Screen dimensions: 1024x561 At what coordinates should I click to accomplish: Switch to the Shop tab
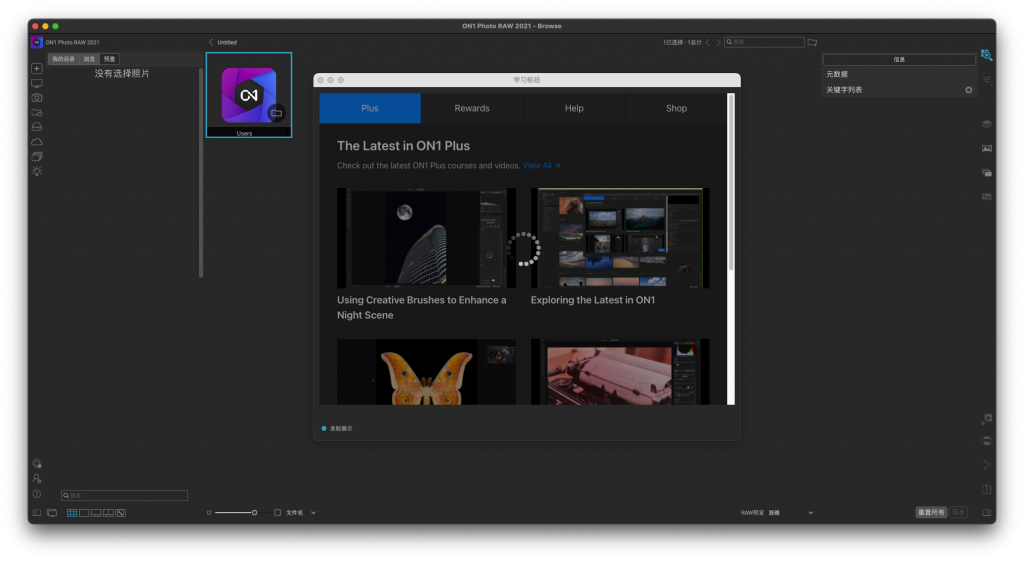pyautogui.click(x=676, y=108)
